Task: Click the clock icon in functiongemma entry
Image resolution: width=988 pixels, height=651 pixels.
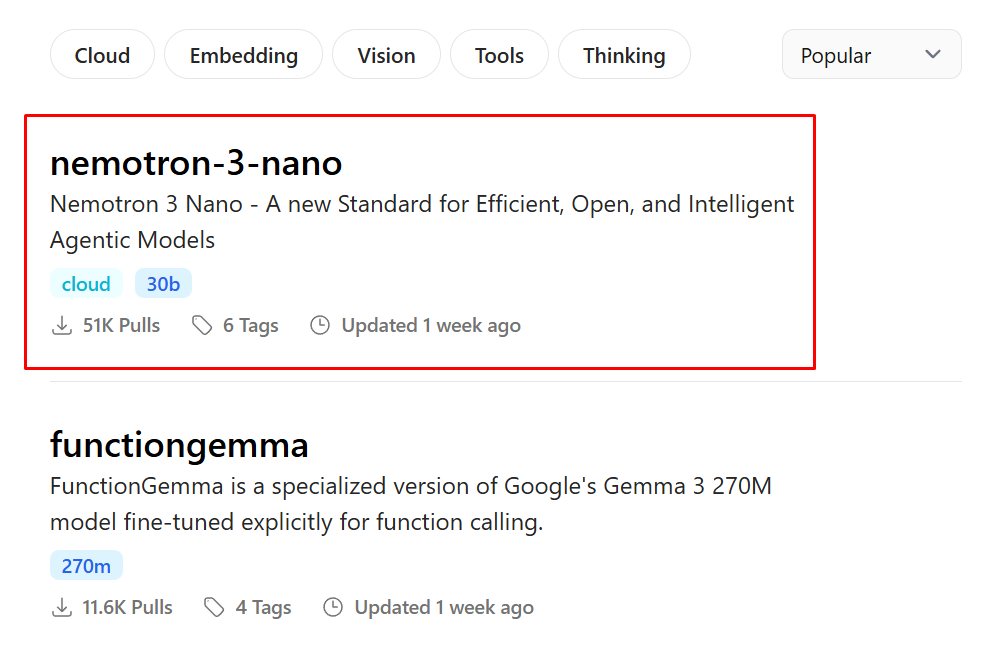Action: (x=333, y=608)
